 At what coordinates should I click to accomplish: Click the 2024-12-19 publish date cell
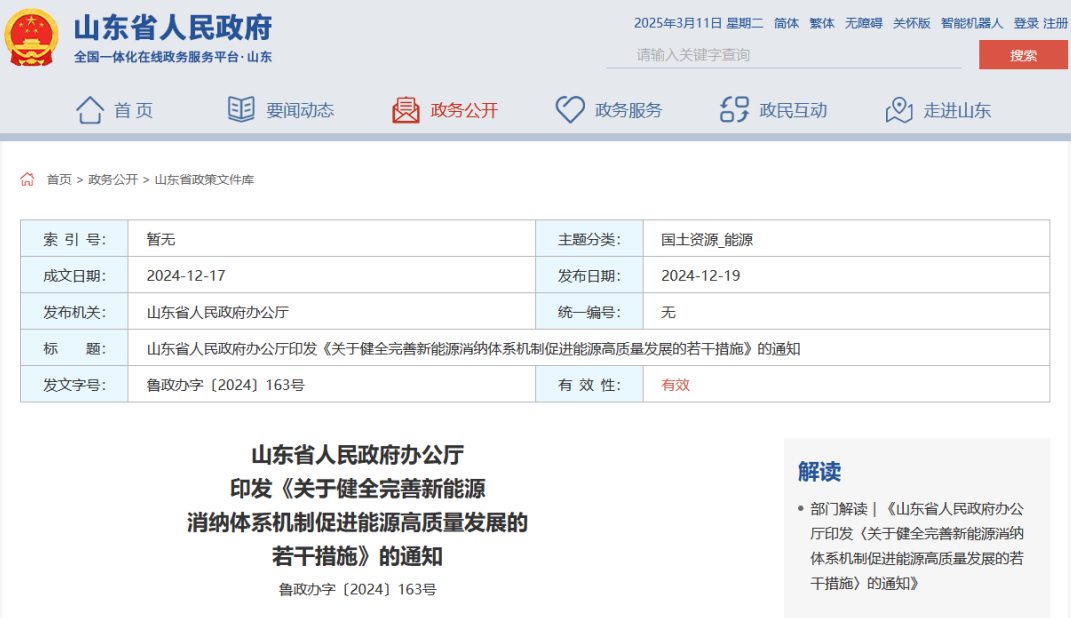[x=846, y=275]
